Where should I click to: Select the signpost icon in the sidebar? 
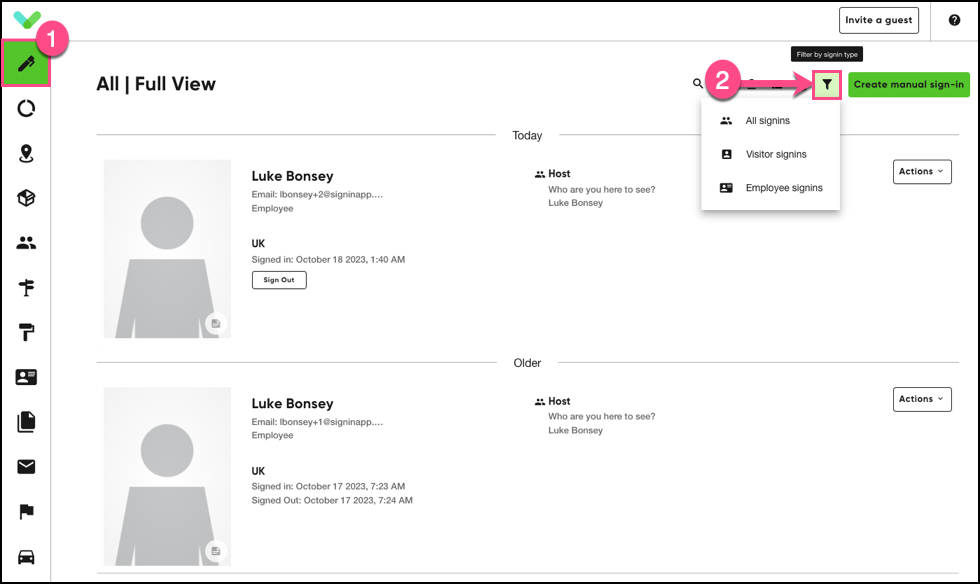point(26,287)
